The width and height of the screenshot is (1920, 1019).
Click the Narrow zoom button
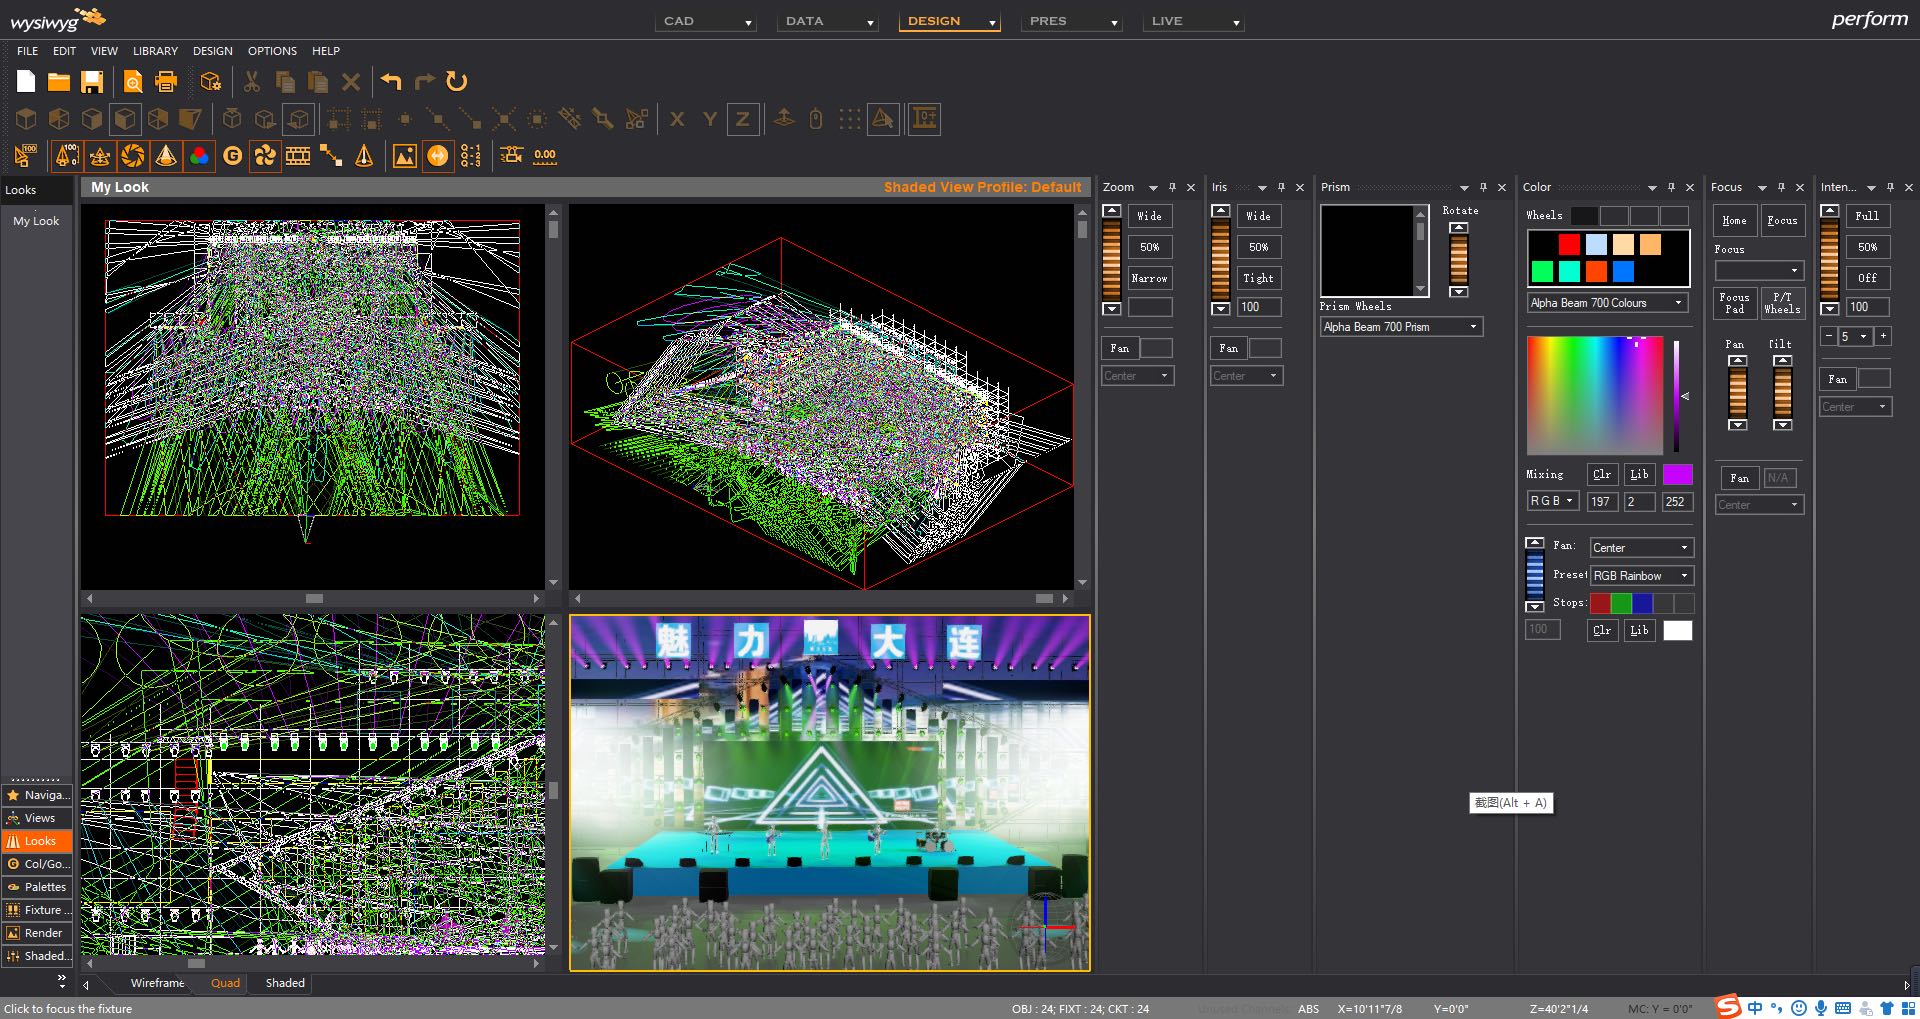click(1149, 278)
